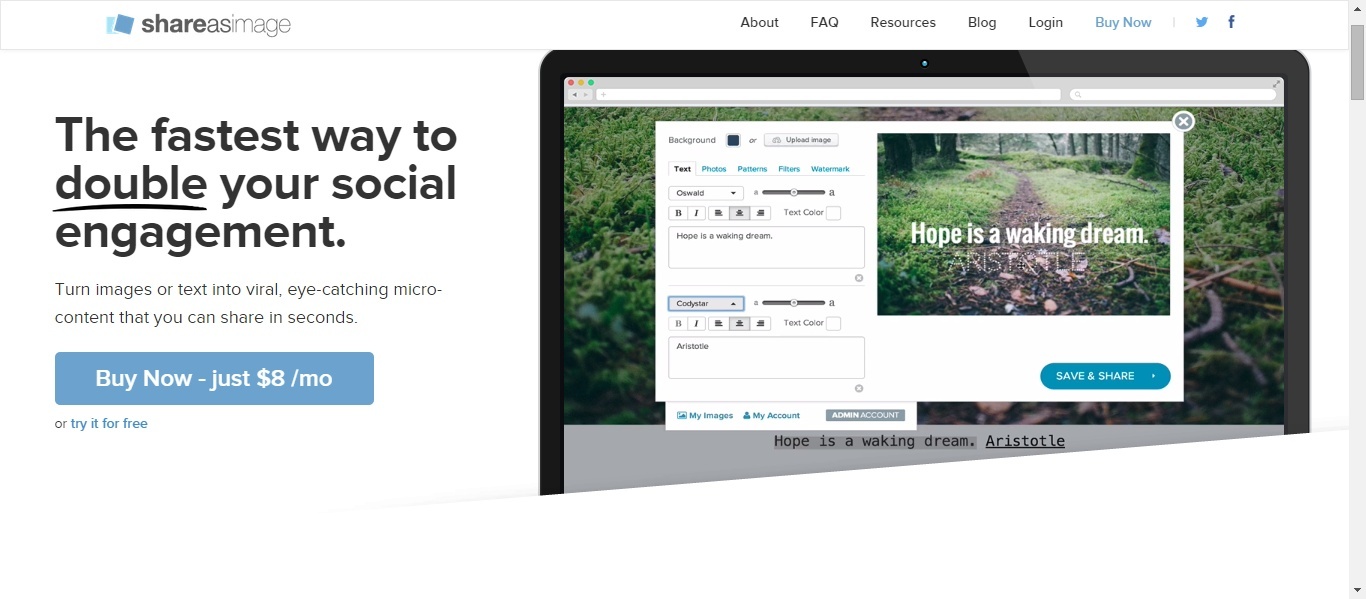Open the Resources menu item

[902, 22]
